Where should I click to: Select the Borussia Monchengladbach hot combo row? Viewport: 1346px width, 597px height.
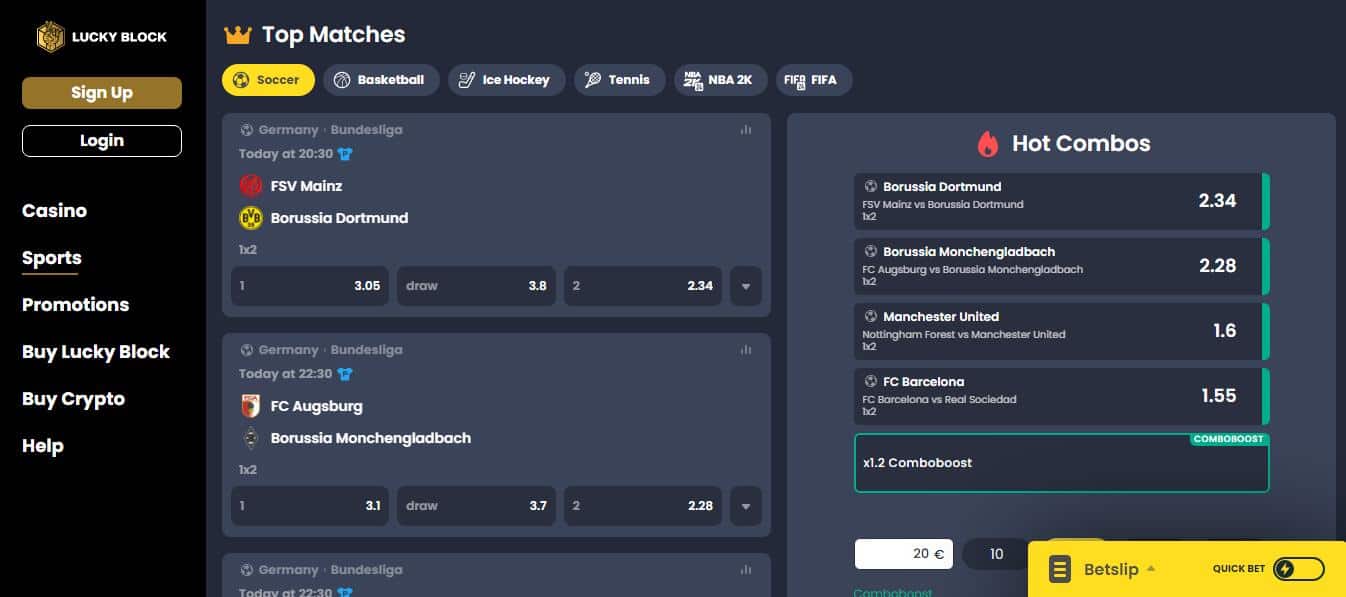[1062, 266]
